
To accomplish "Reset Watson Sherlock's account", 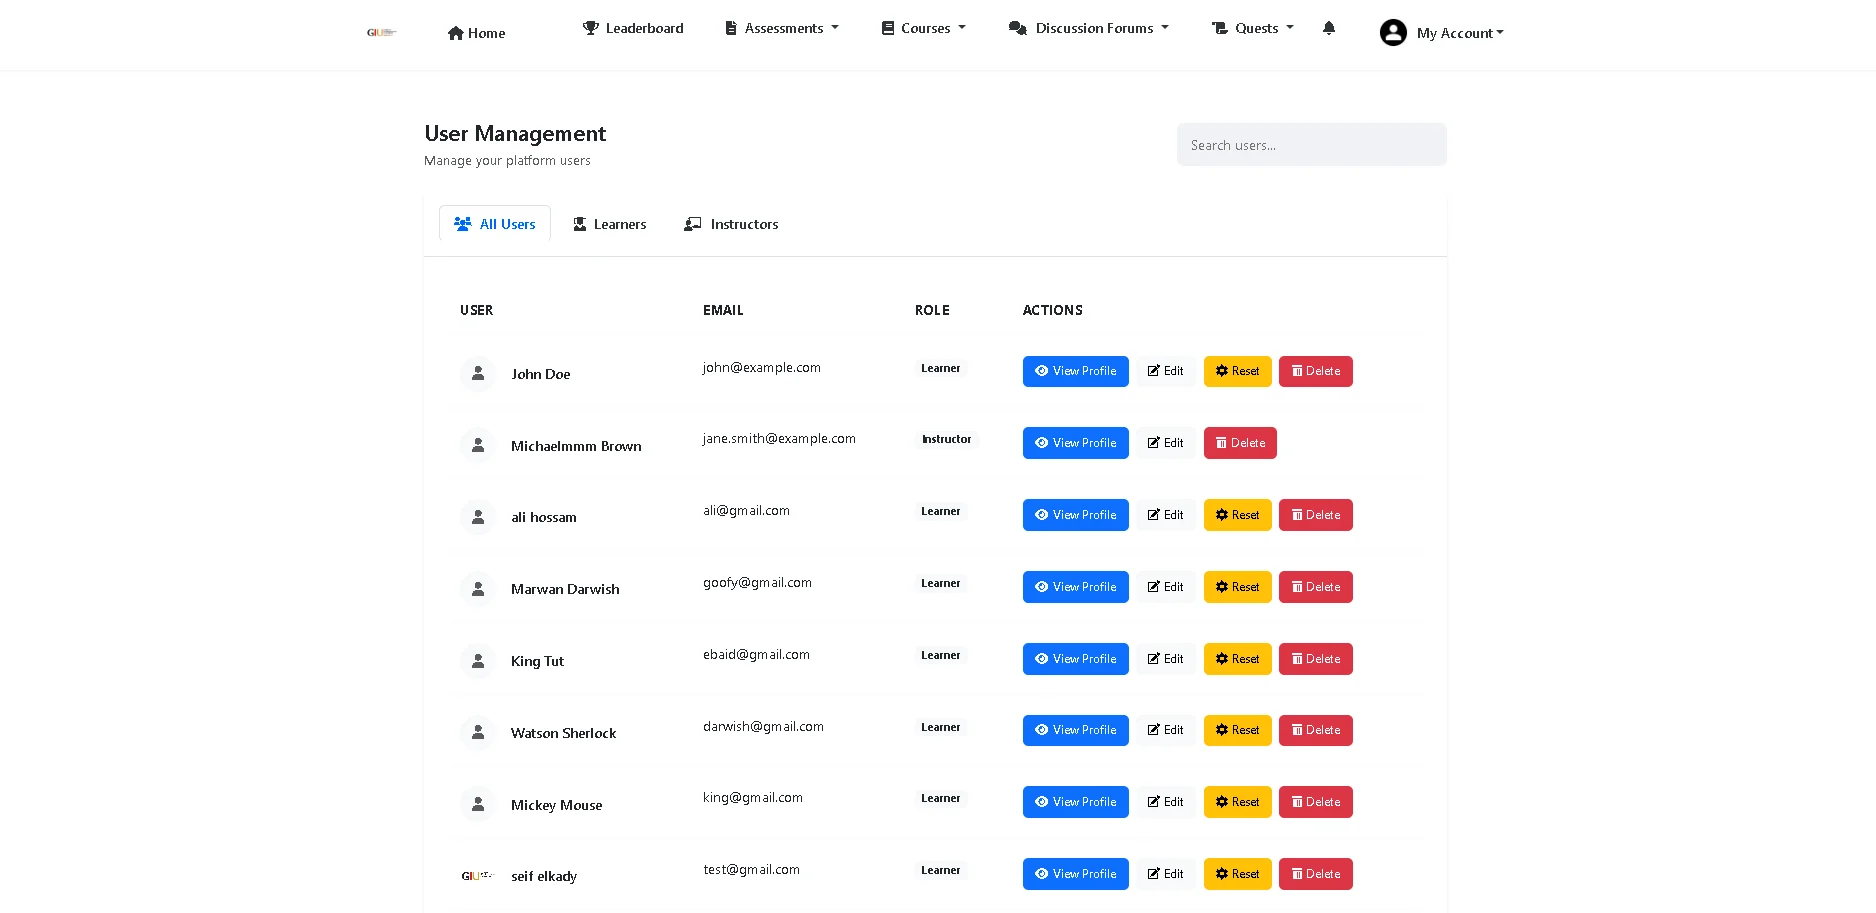I will coord(1237,730).
